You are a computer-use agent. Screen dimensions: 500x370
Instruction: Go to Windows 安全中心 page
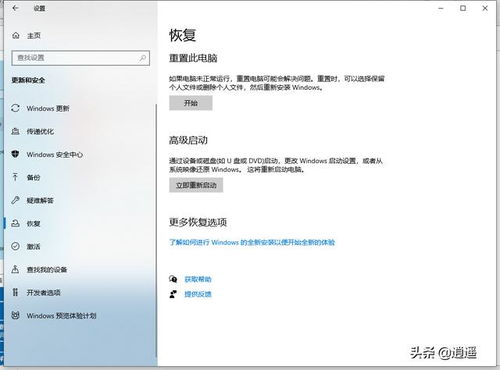click(x=55, y=155)
